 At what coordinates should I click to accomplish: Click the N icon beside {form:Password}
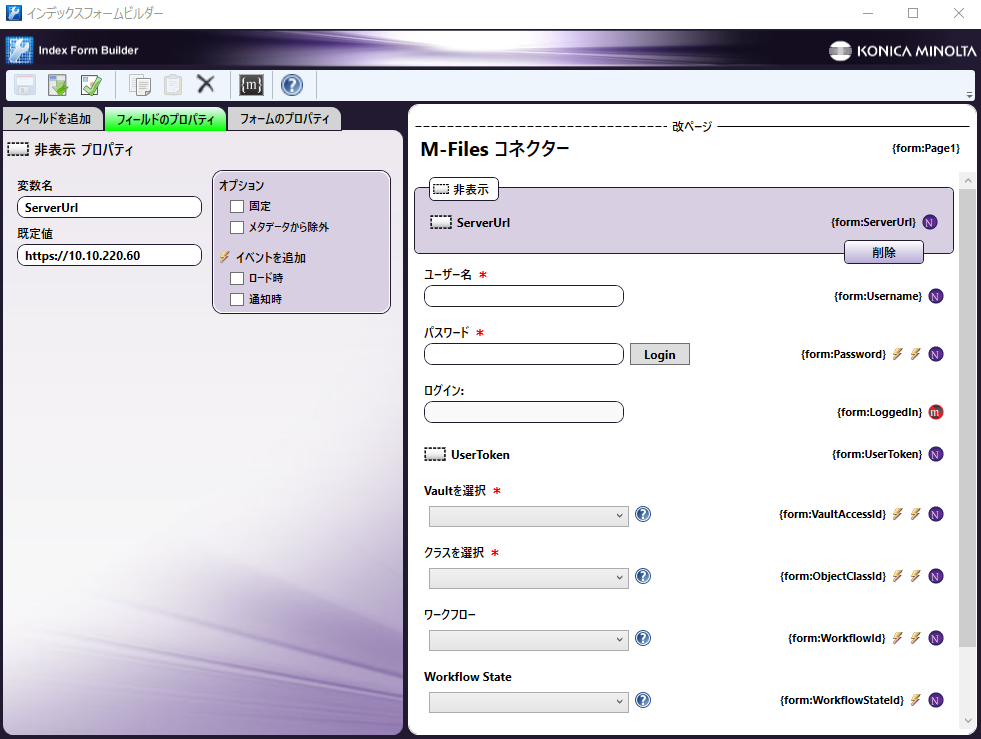click(936, 354)
